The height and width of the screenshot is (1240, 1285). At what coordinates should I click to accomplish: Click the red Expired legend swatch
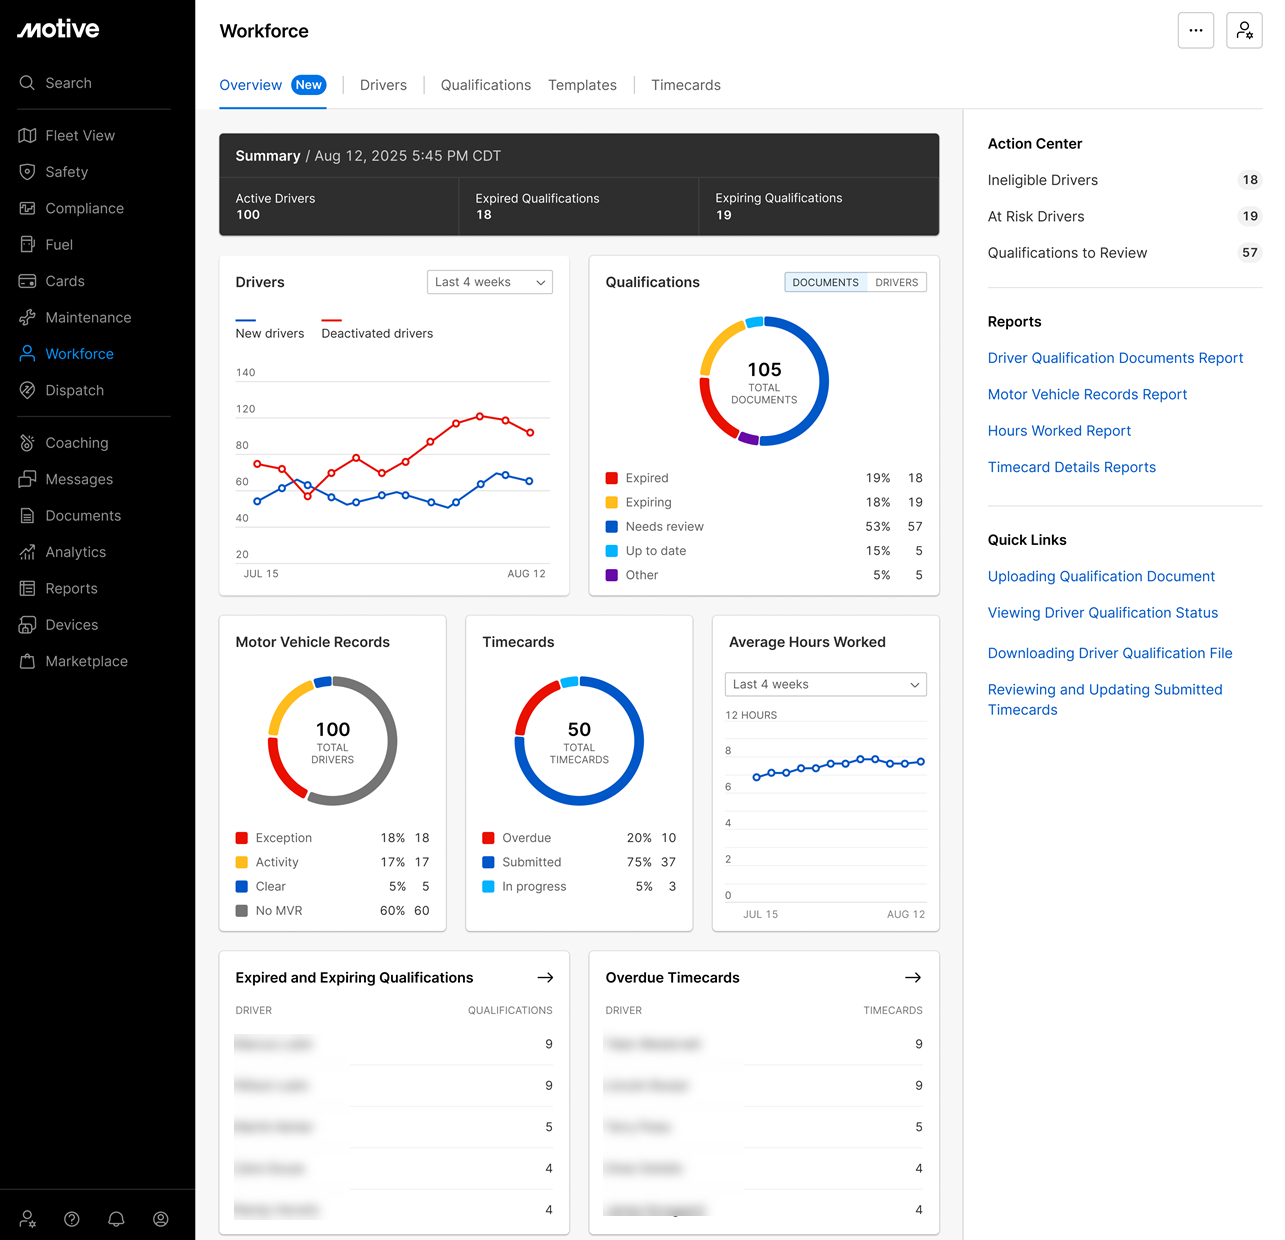[x=612, y=479]
